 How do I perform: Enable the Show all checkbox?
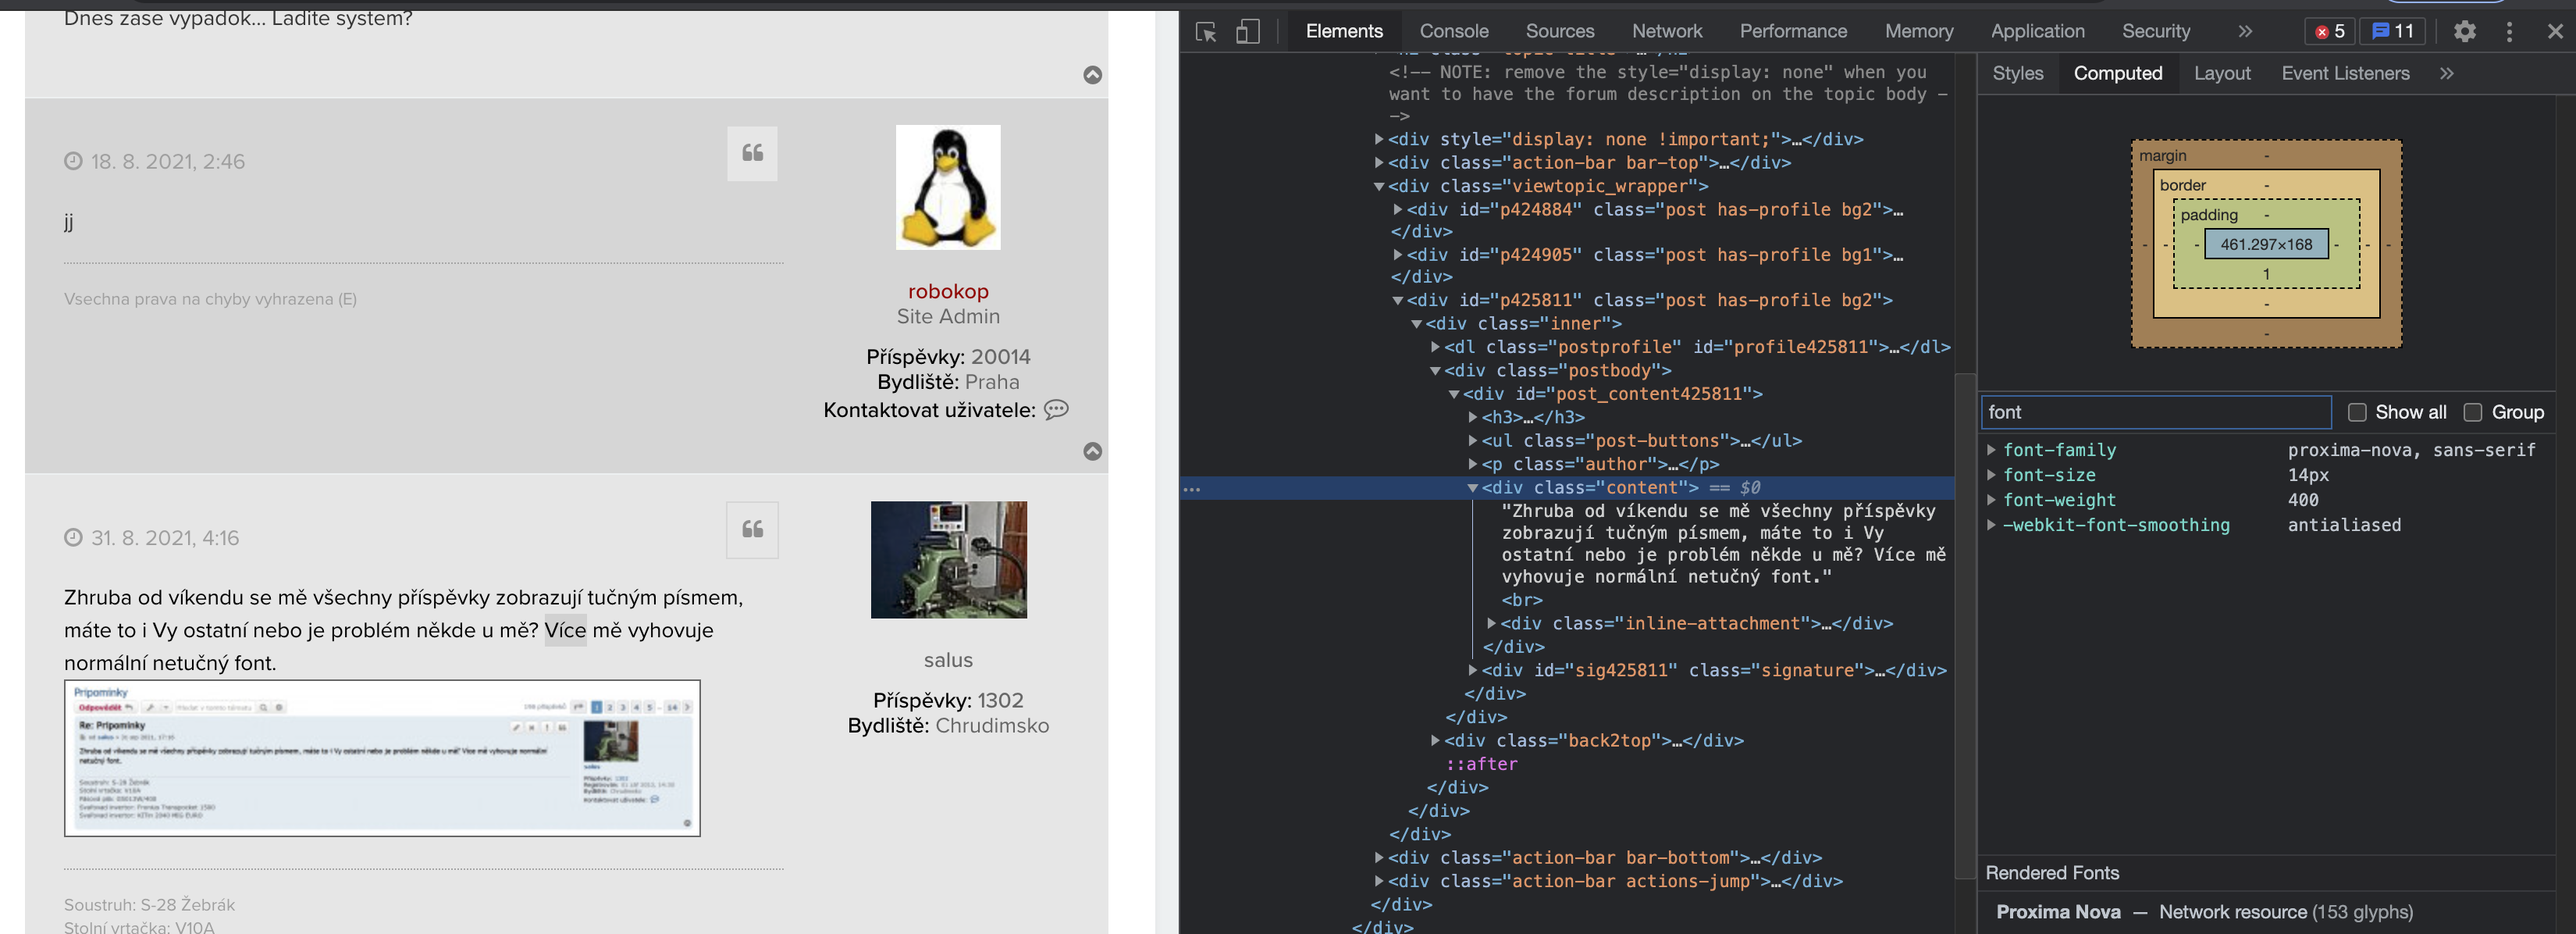(2357, 412)
